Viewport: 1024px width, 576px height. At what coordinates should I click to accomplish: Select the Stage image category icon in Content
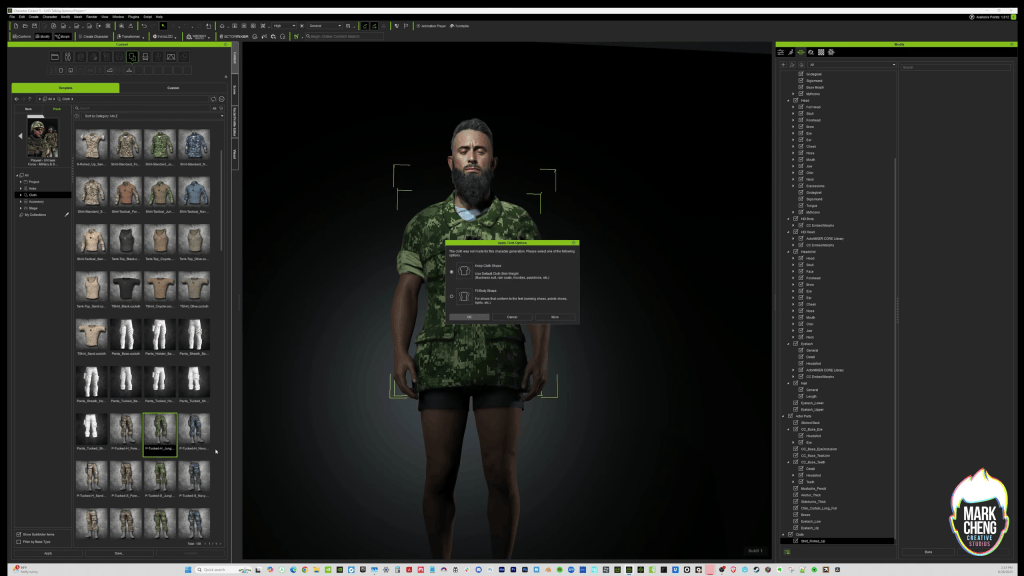point(170,57)
